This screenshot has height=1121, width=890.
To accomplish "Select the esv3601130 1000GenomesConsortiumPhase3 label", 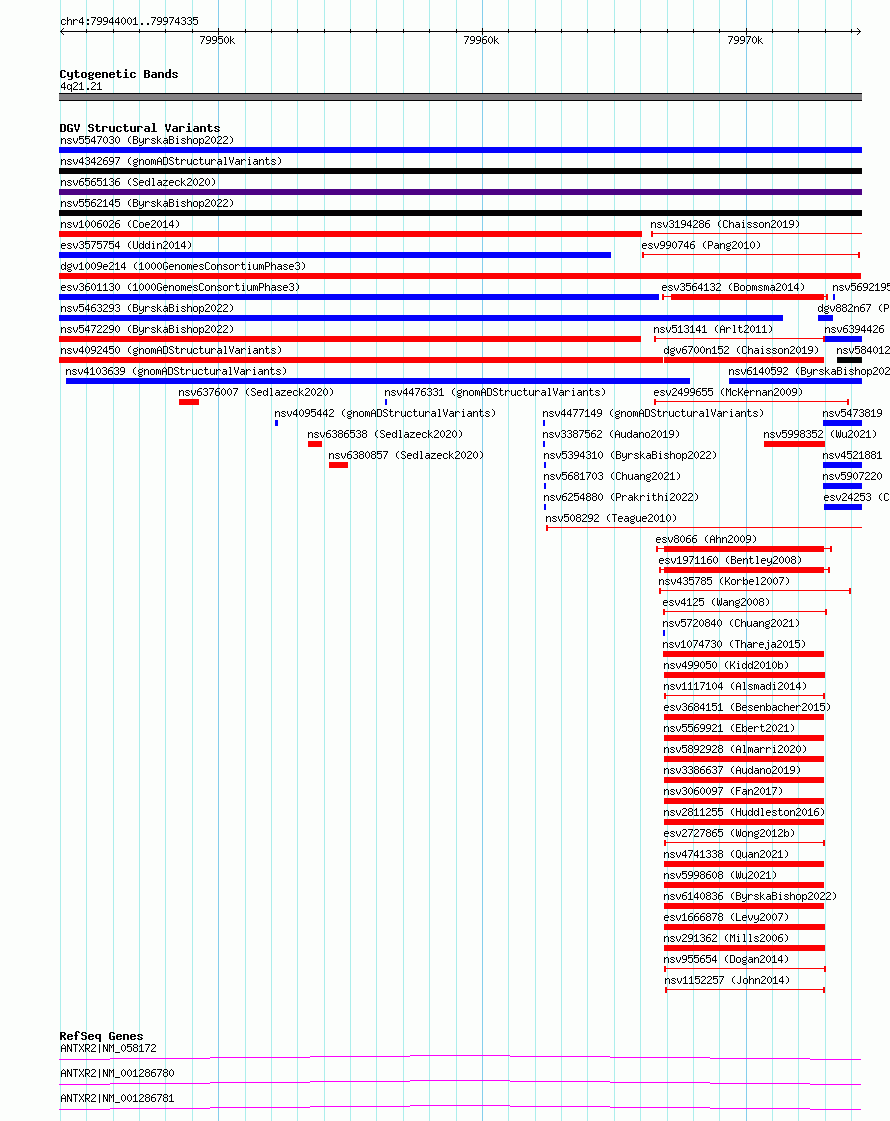I will [180, 287].
